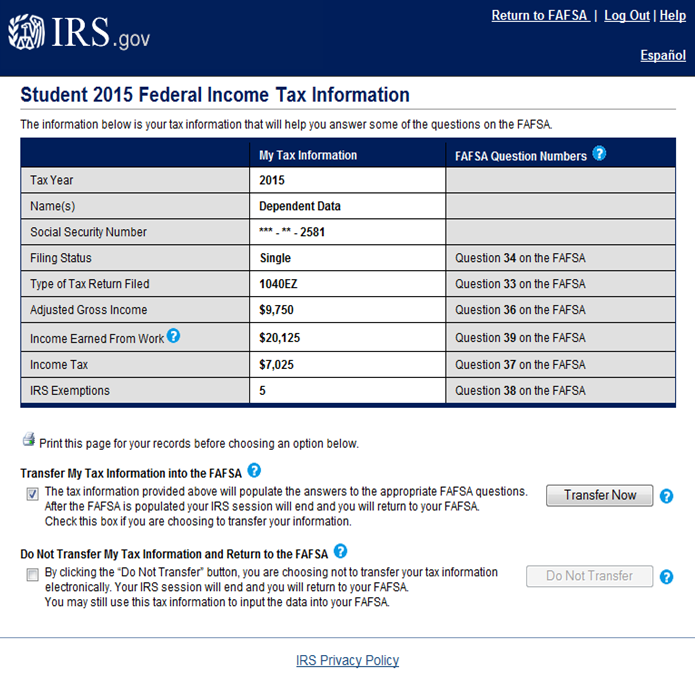Click the IRS Exemptions row label

(x=70, y=390)
